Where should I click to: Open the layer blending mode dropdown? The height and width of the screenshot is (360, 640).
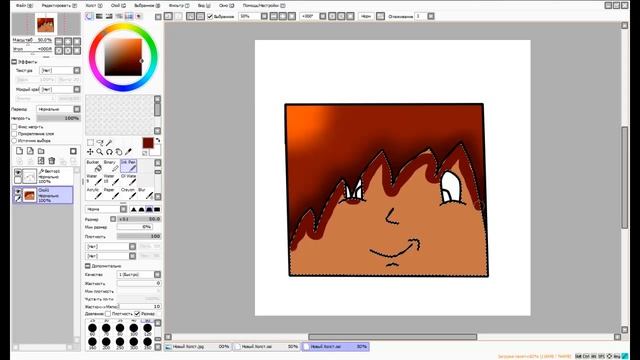tap(58, 109)
